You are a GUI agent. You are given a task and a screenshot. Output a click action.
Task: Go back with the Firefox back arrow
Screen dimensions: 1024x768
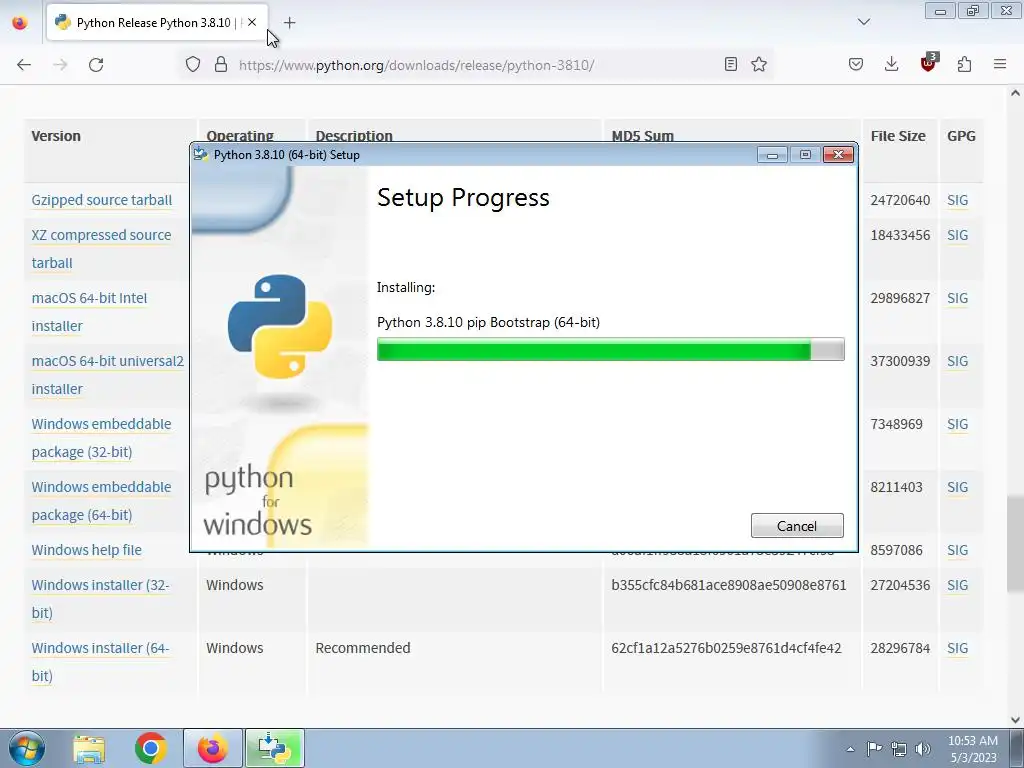[24, 65]
